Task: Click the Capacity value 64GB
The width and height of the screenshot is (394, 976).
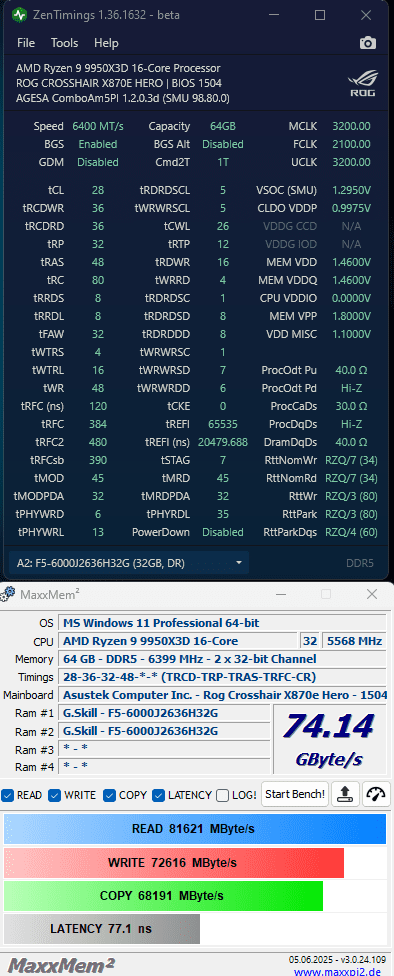Action: 223,126
